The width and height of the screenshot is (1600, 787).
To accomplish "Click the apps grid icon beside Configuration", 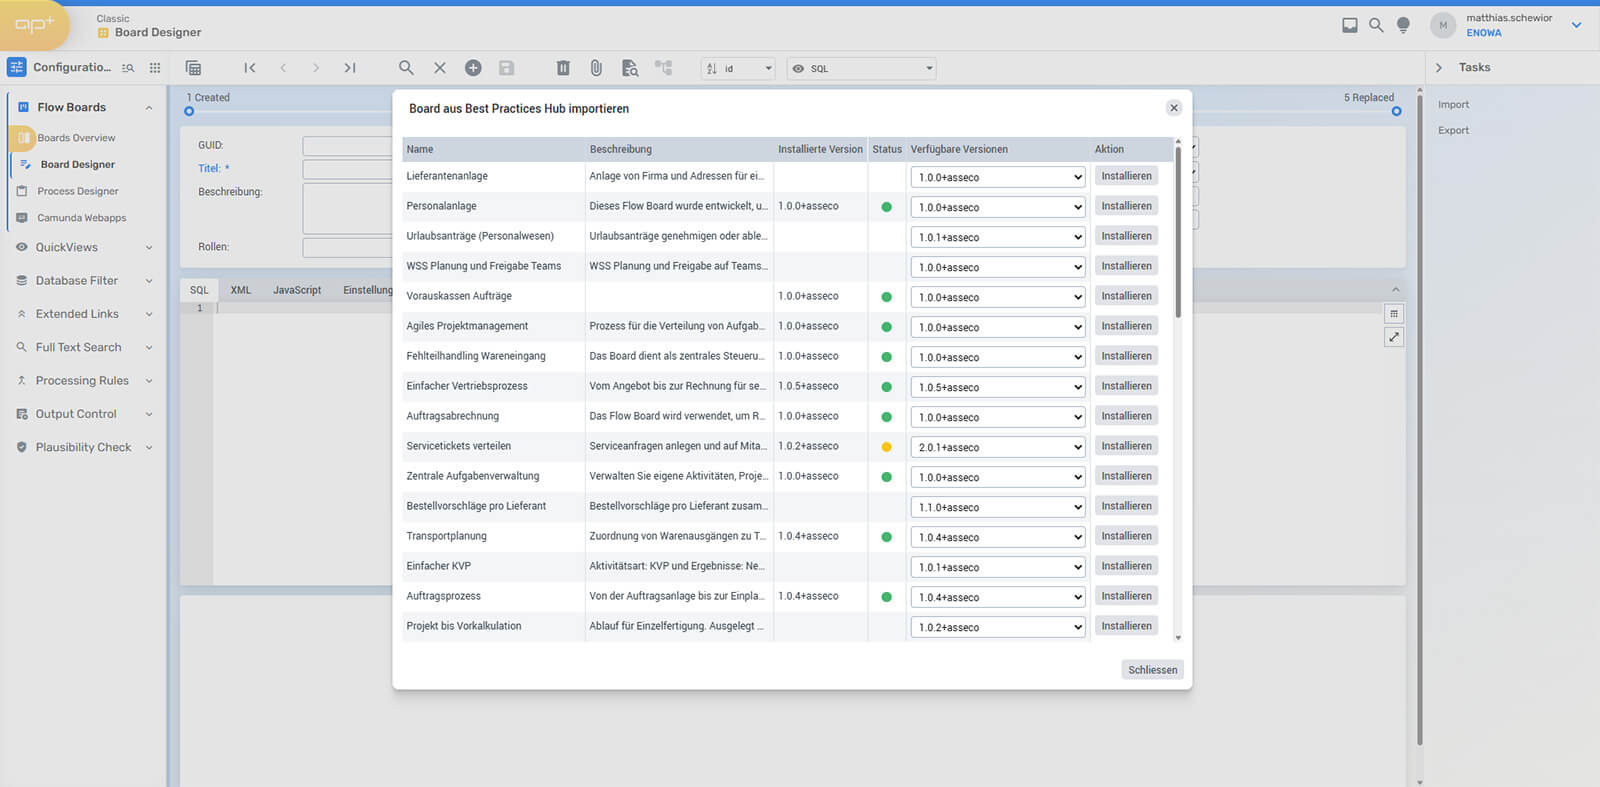I will tap(155, 68).
